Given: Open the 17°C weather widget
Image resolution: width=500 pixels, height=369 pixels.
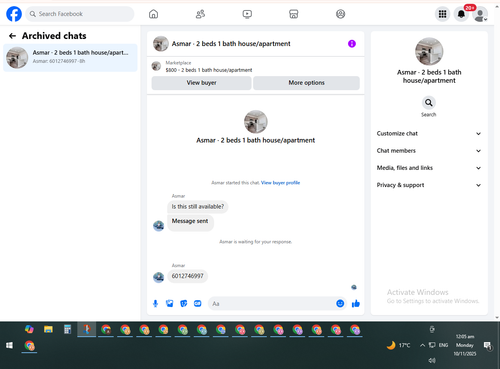Looking at the screenshot, I should click(398, 345).
